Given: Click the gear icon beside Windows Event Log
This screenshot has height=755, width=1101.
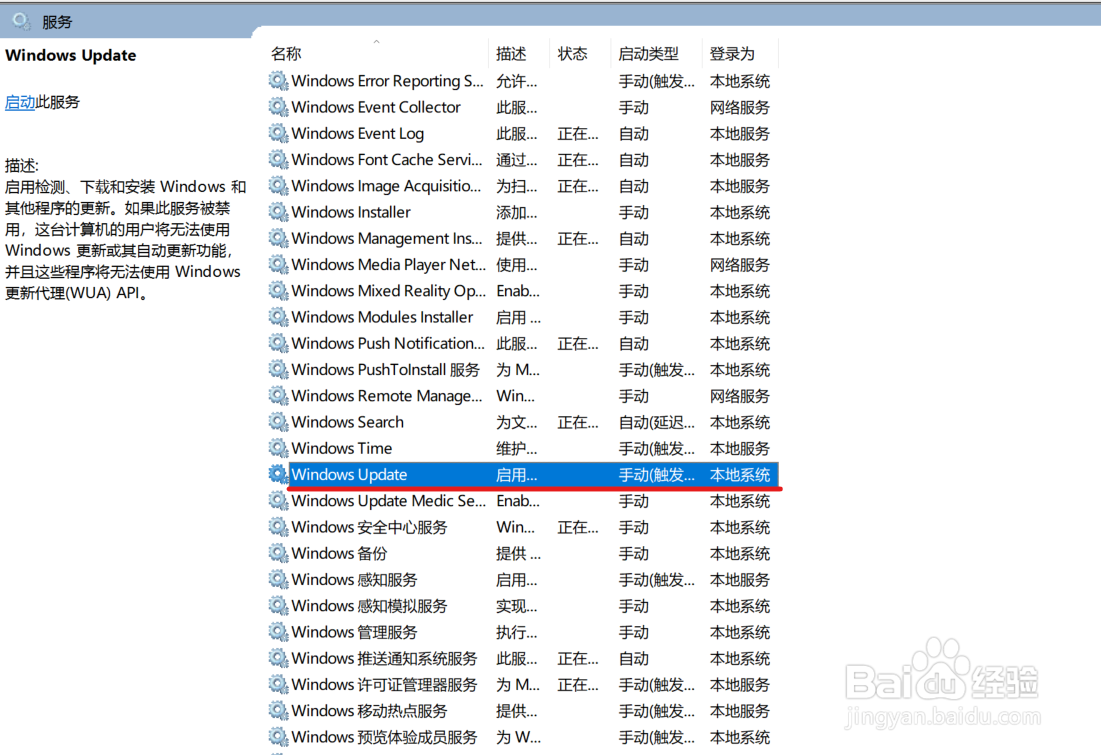Looking at the screenshot, I should point(278,133).
